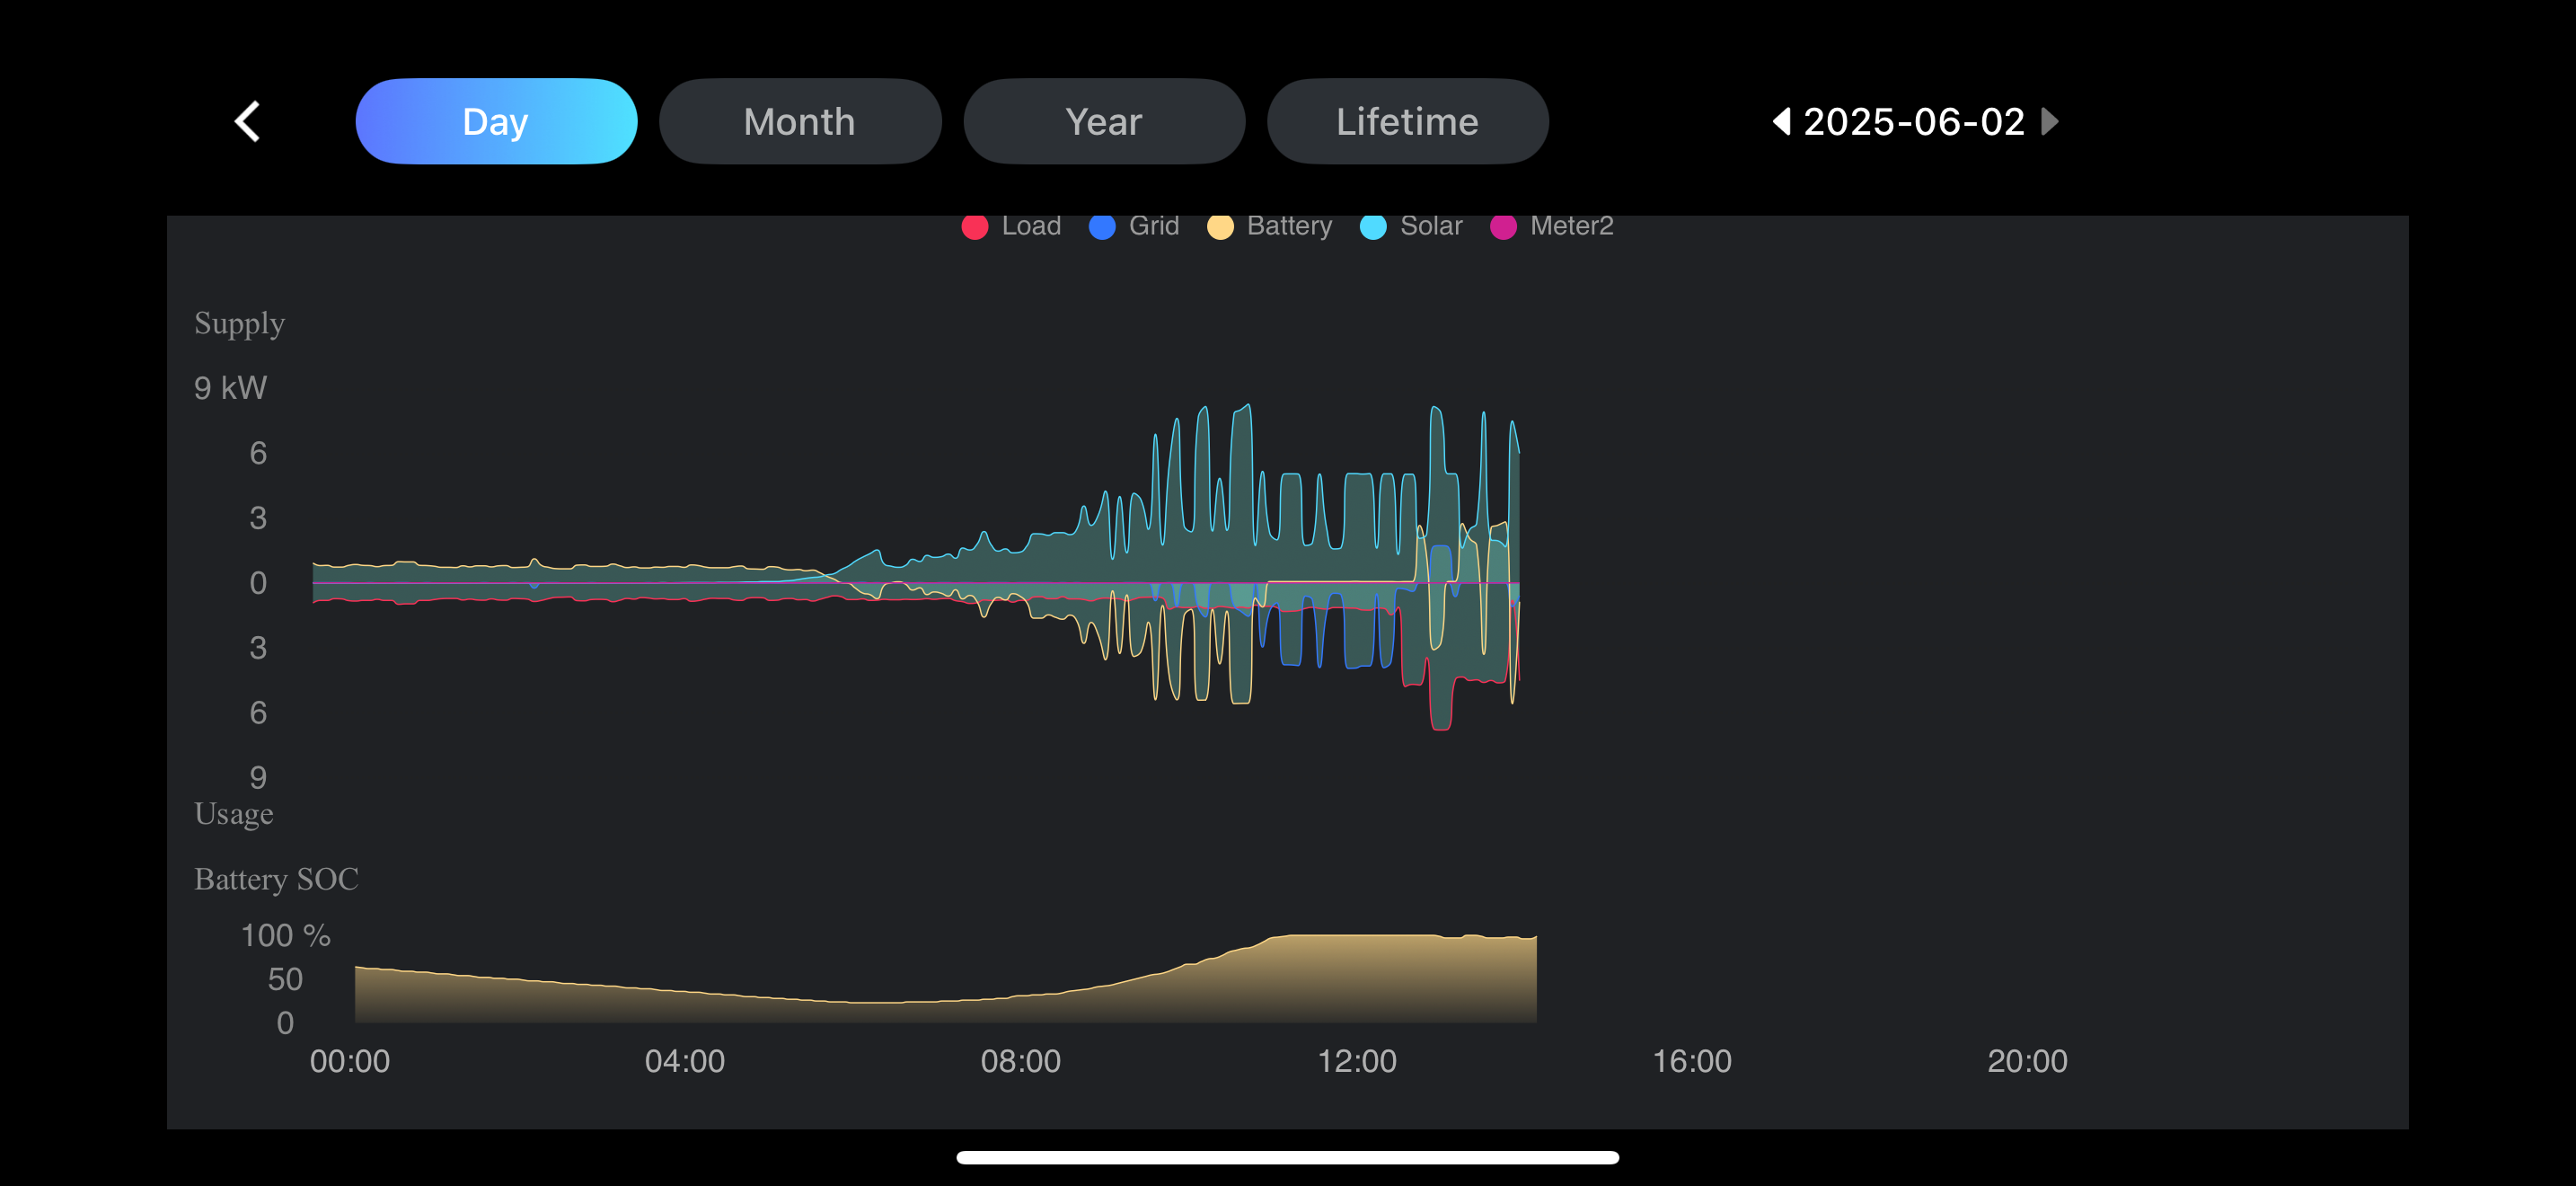The image size is (2576, 1186).
Task: Switch to the Month tab
Action: click(799, 122)
